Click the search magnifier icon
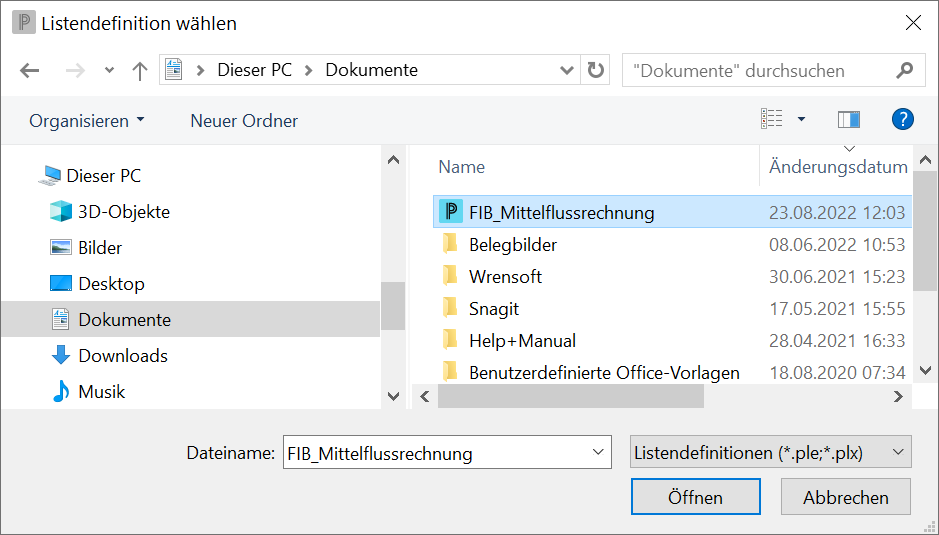939x535 pixels. (905, 70)
